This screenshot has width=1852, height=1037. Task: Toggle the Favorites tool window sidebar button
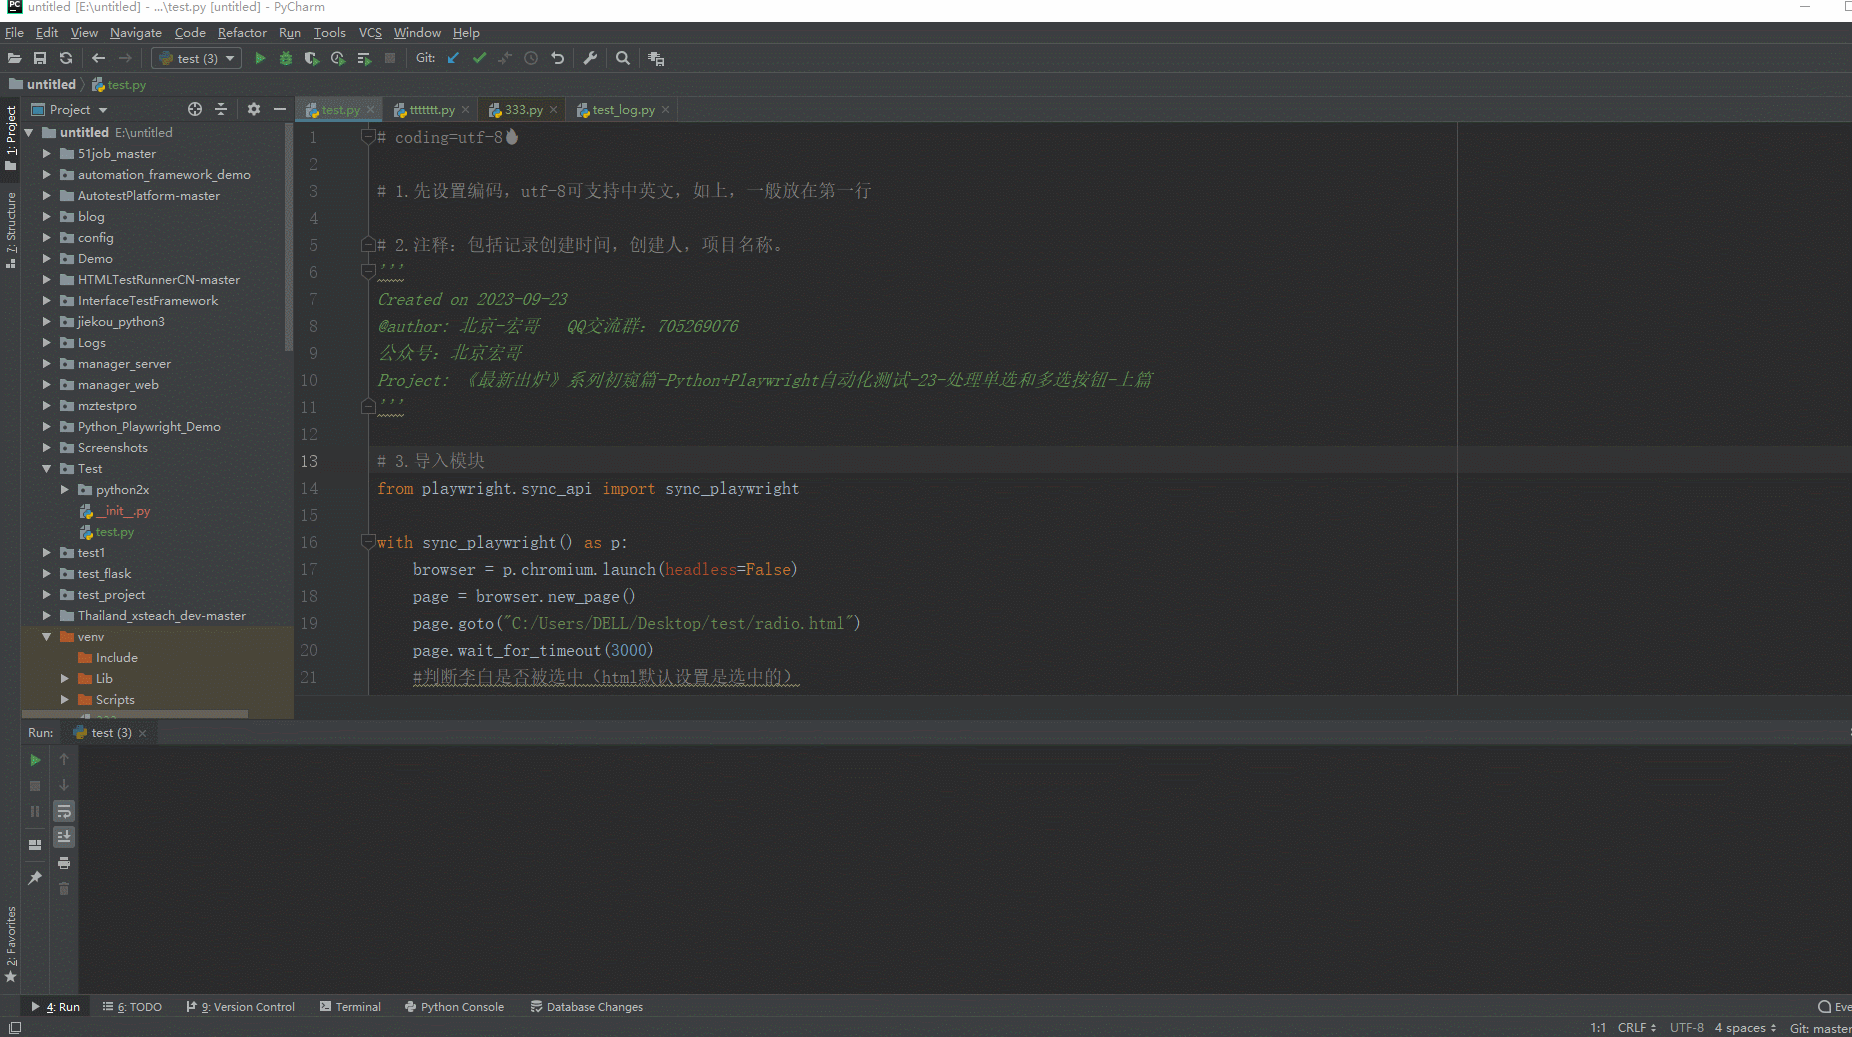click(x=10, y=945)
